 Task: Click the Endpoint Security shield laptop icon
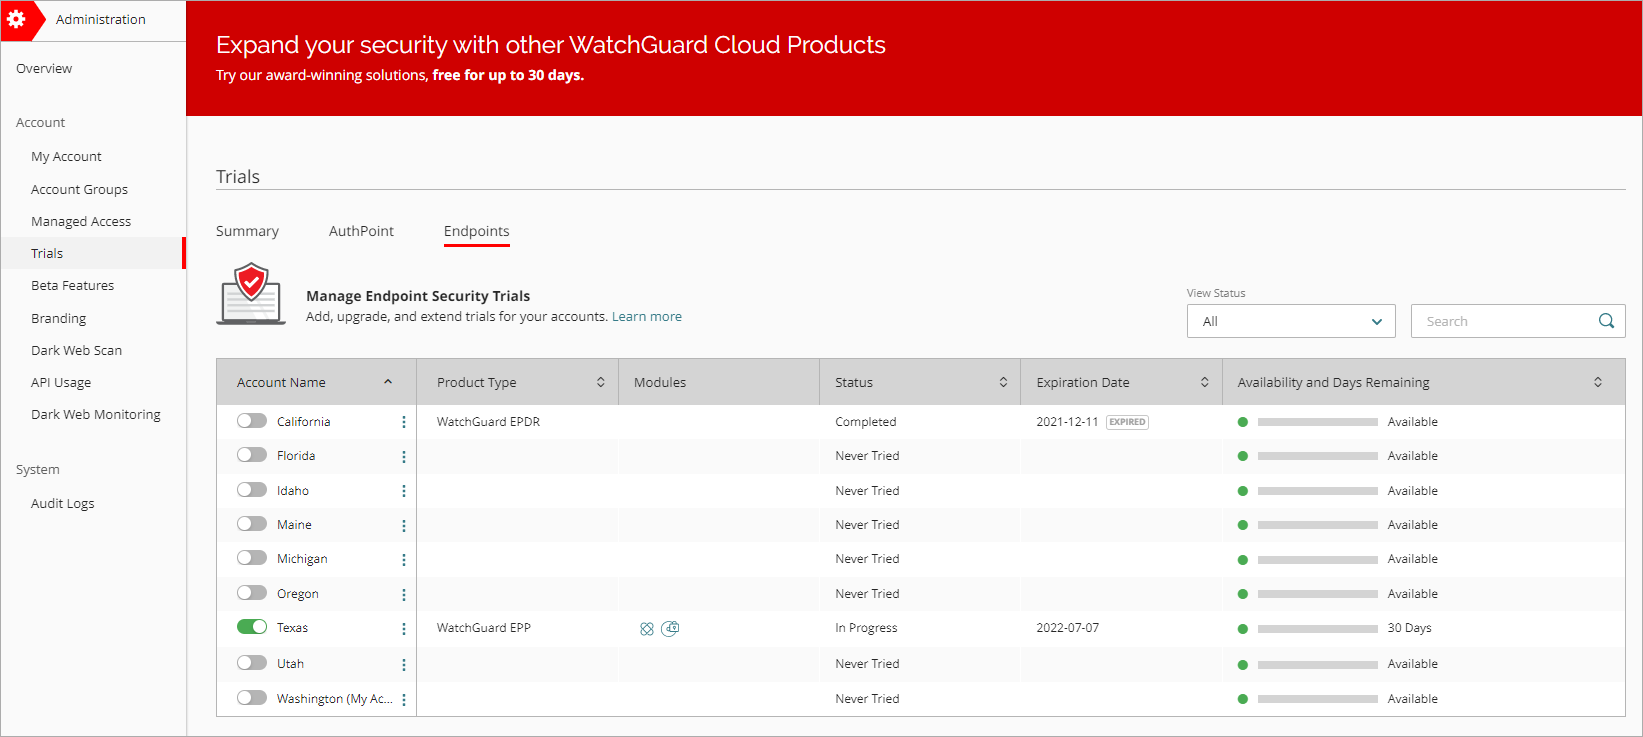(x=251, y=294)
